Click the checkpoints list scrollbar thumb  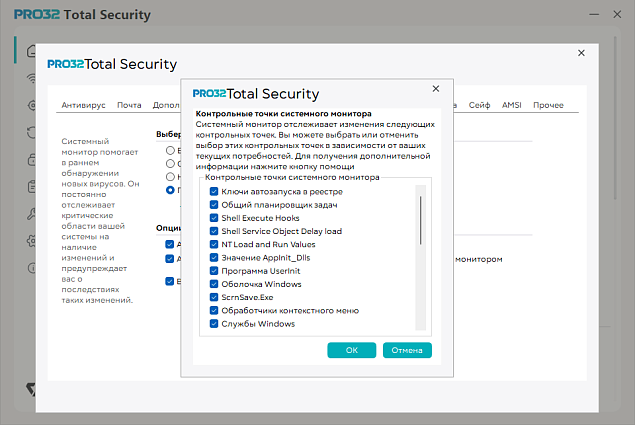coord(420,220)
